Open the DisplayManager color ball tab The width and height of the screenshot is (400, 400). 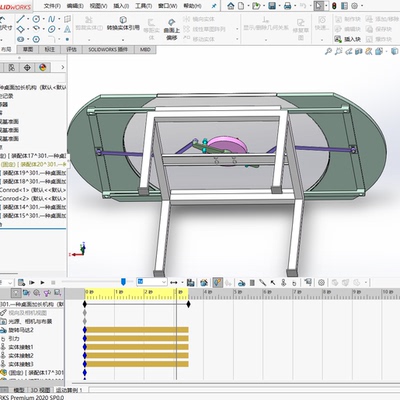pos(43,68)
